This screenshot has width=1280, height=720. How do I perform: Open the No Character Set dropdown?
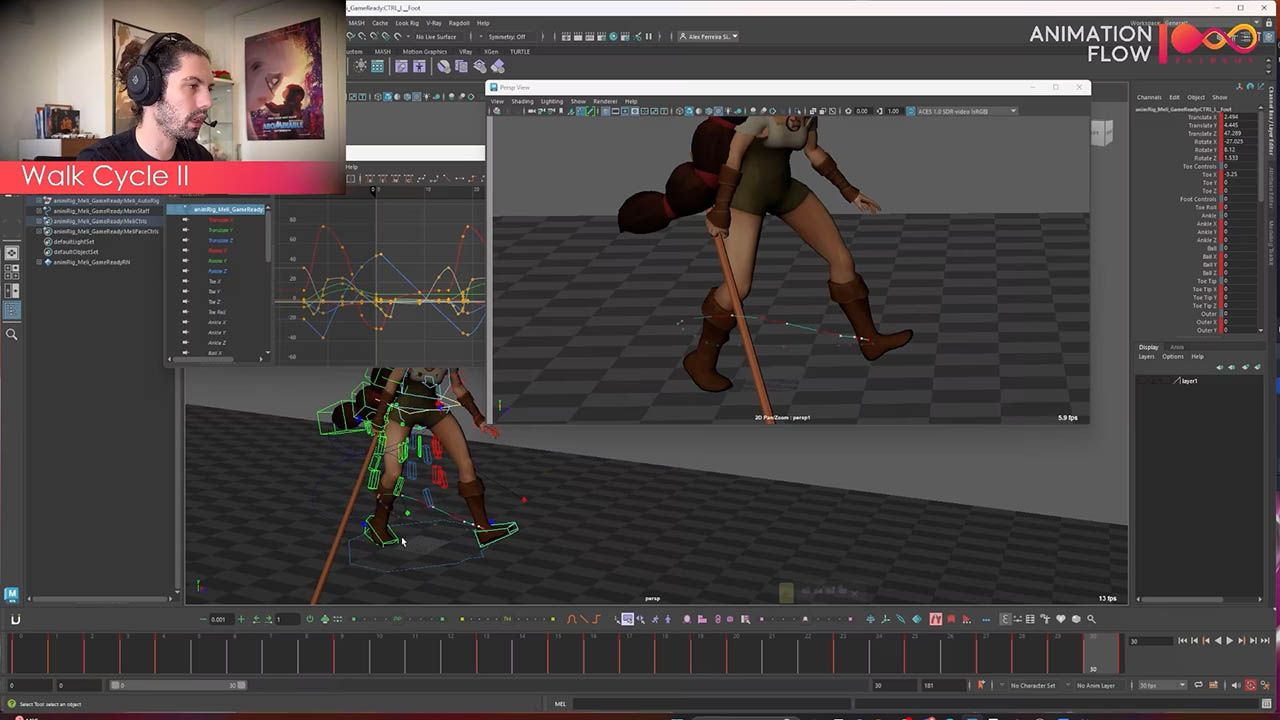1034,686
